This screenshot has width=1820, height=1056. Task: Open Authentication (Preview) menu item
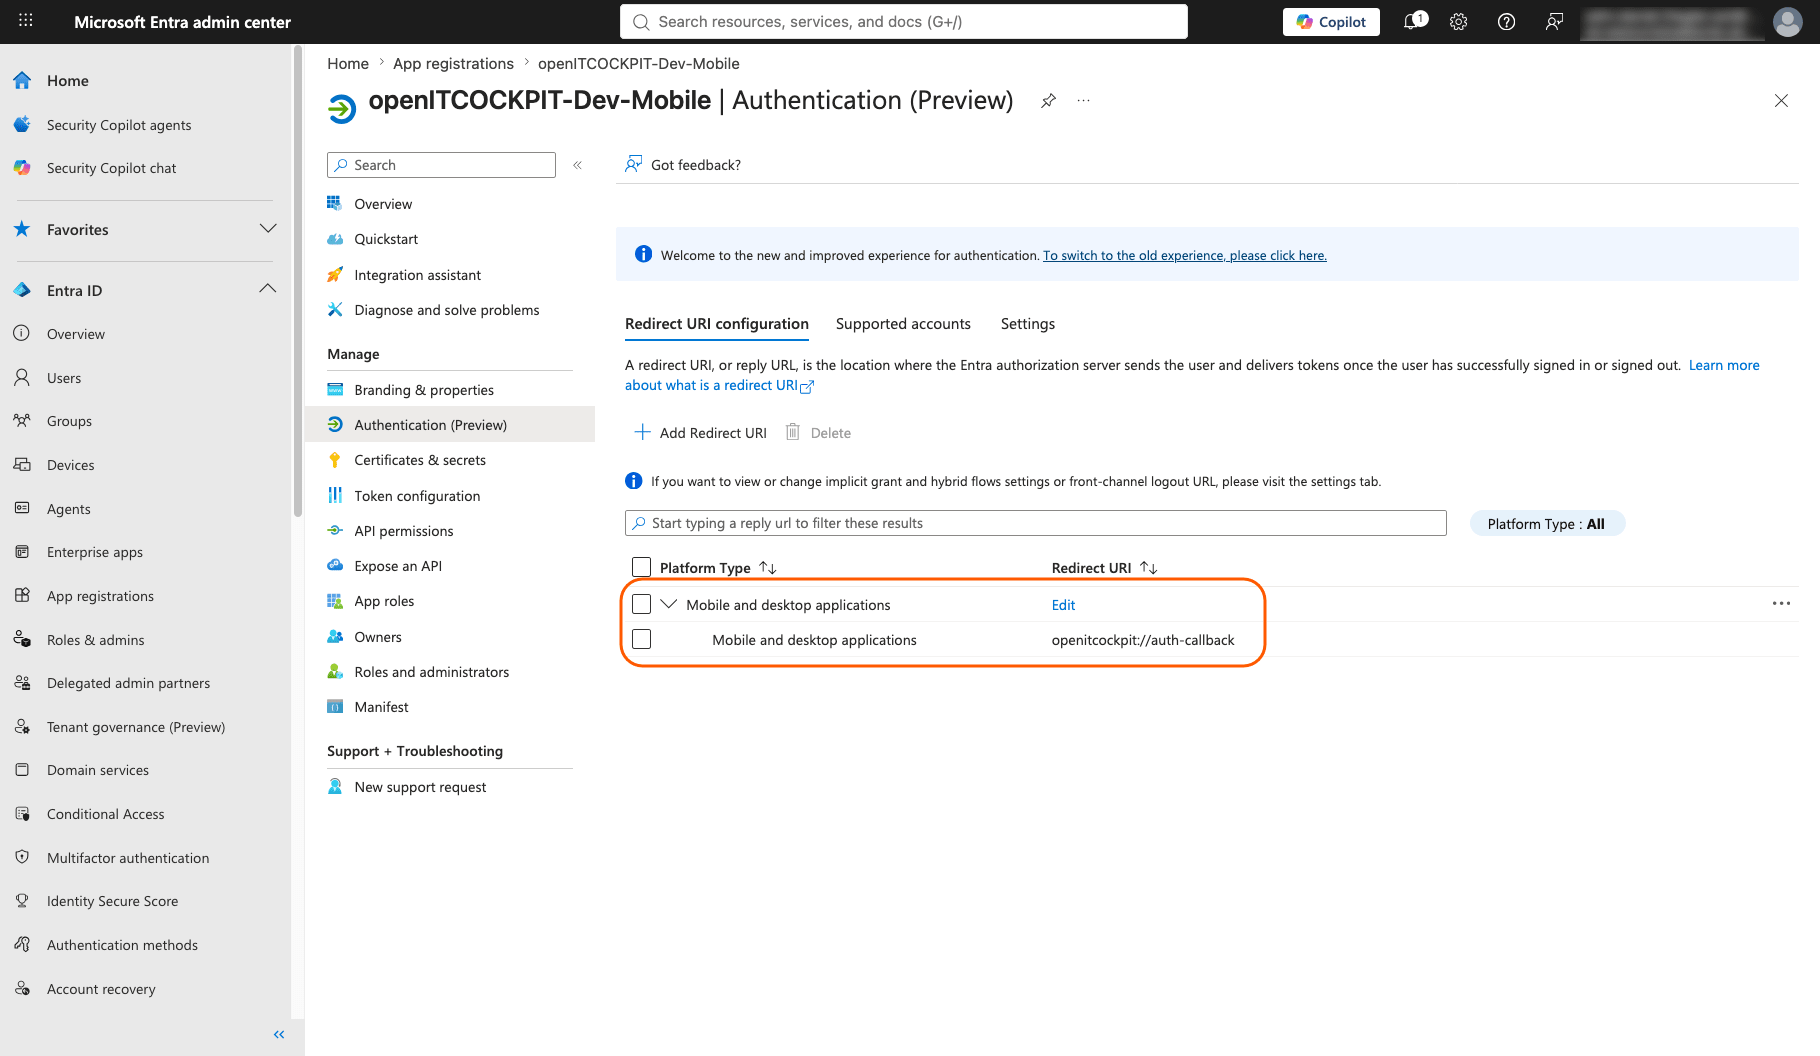tap(430, 425)
